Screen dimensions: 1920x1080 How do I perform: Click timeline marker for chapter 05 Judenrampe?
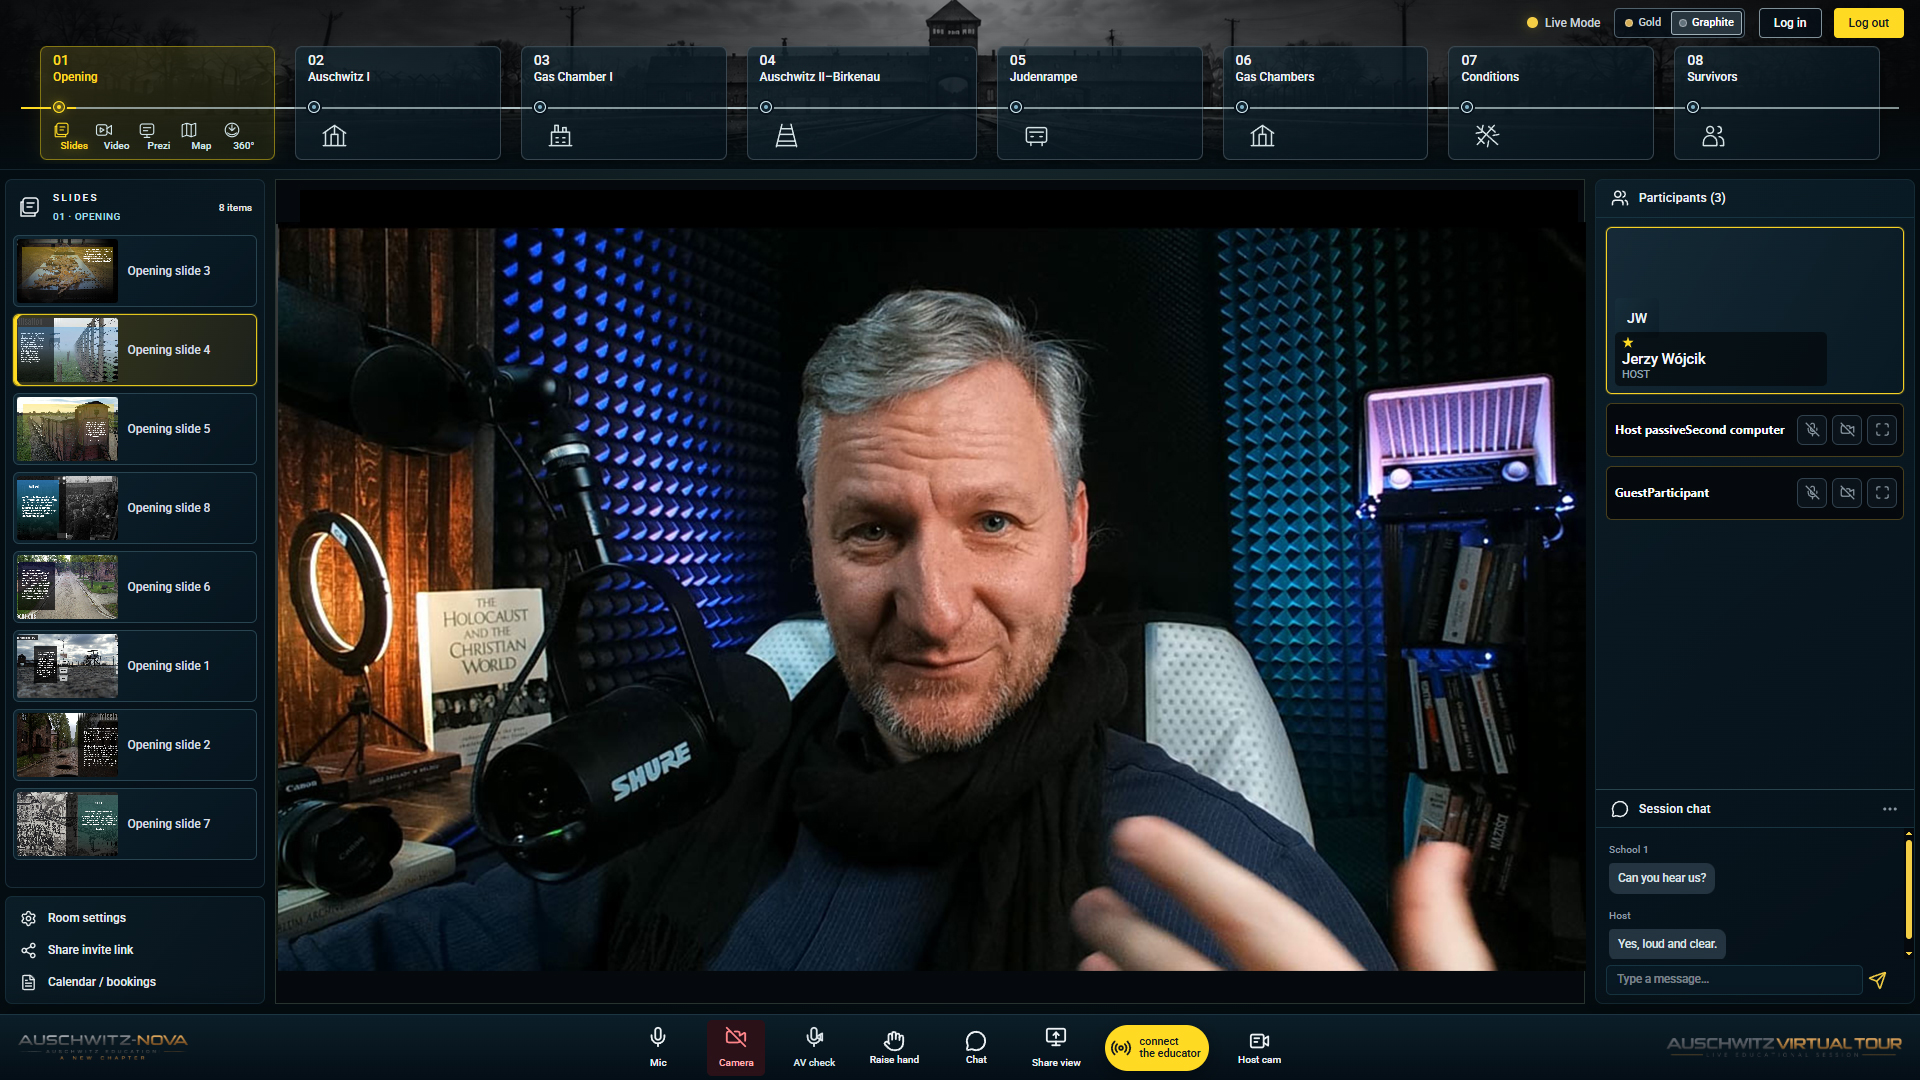click(1016, 107)
